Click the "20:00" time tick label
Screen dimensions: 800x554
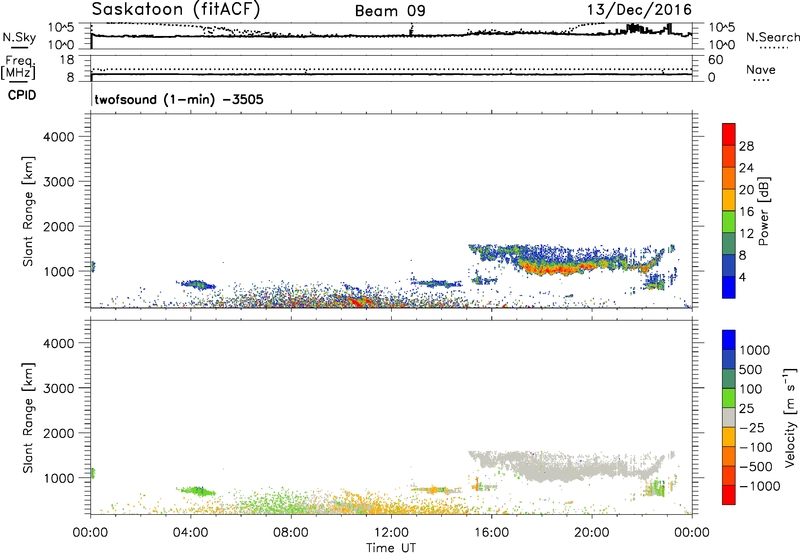click(591, 533)
